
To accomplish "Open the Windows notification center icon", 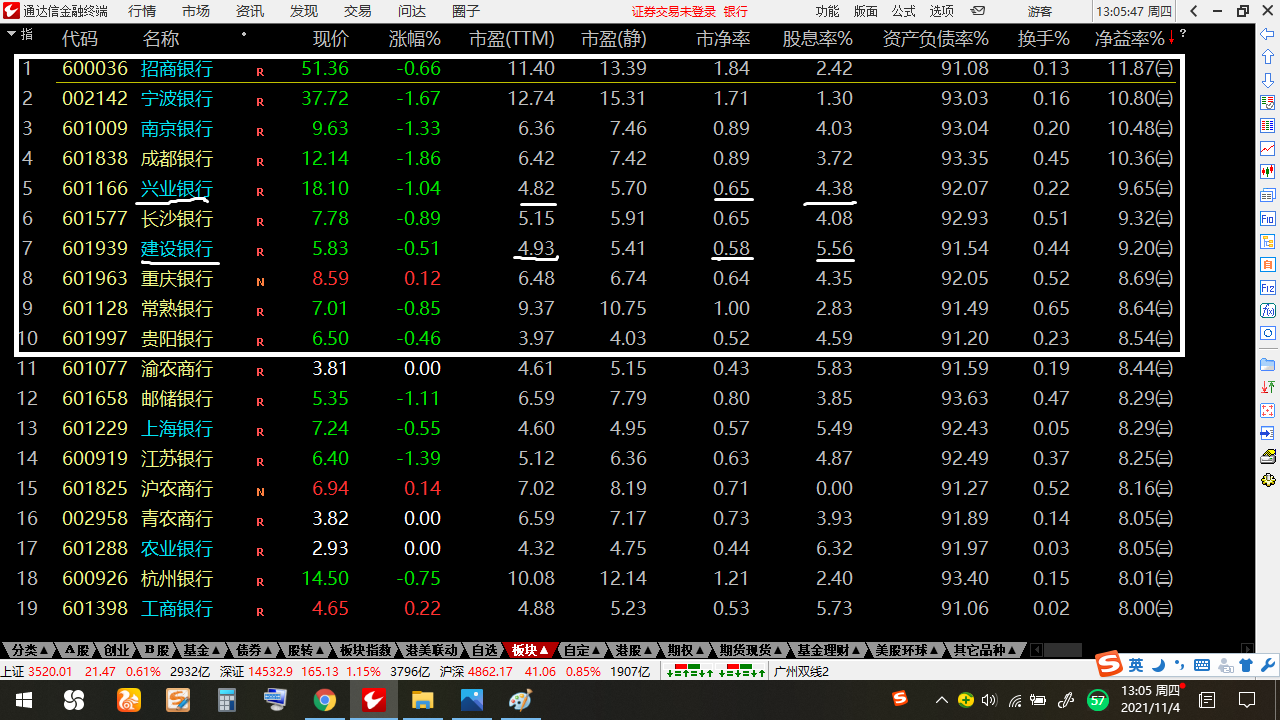I will 1247,700.
